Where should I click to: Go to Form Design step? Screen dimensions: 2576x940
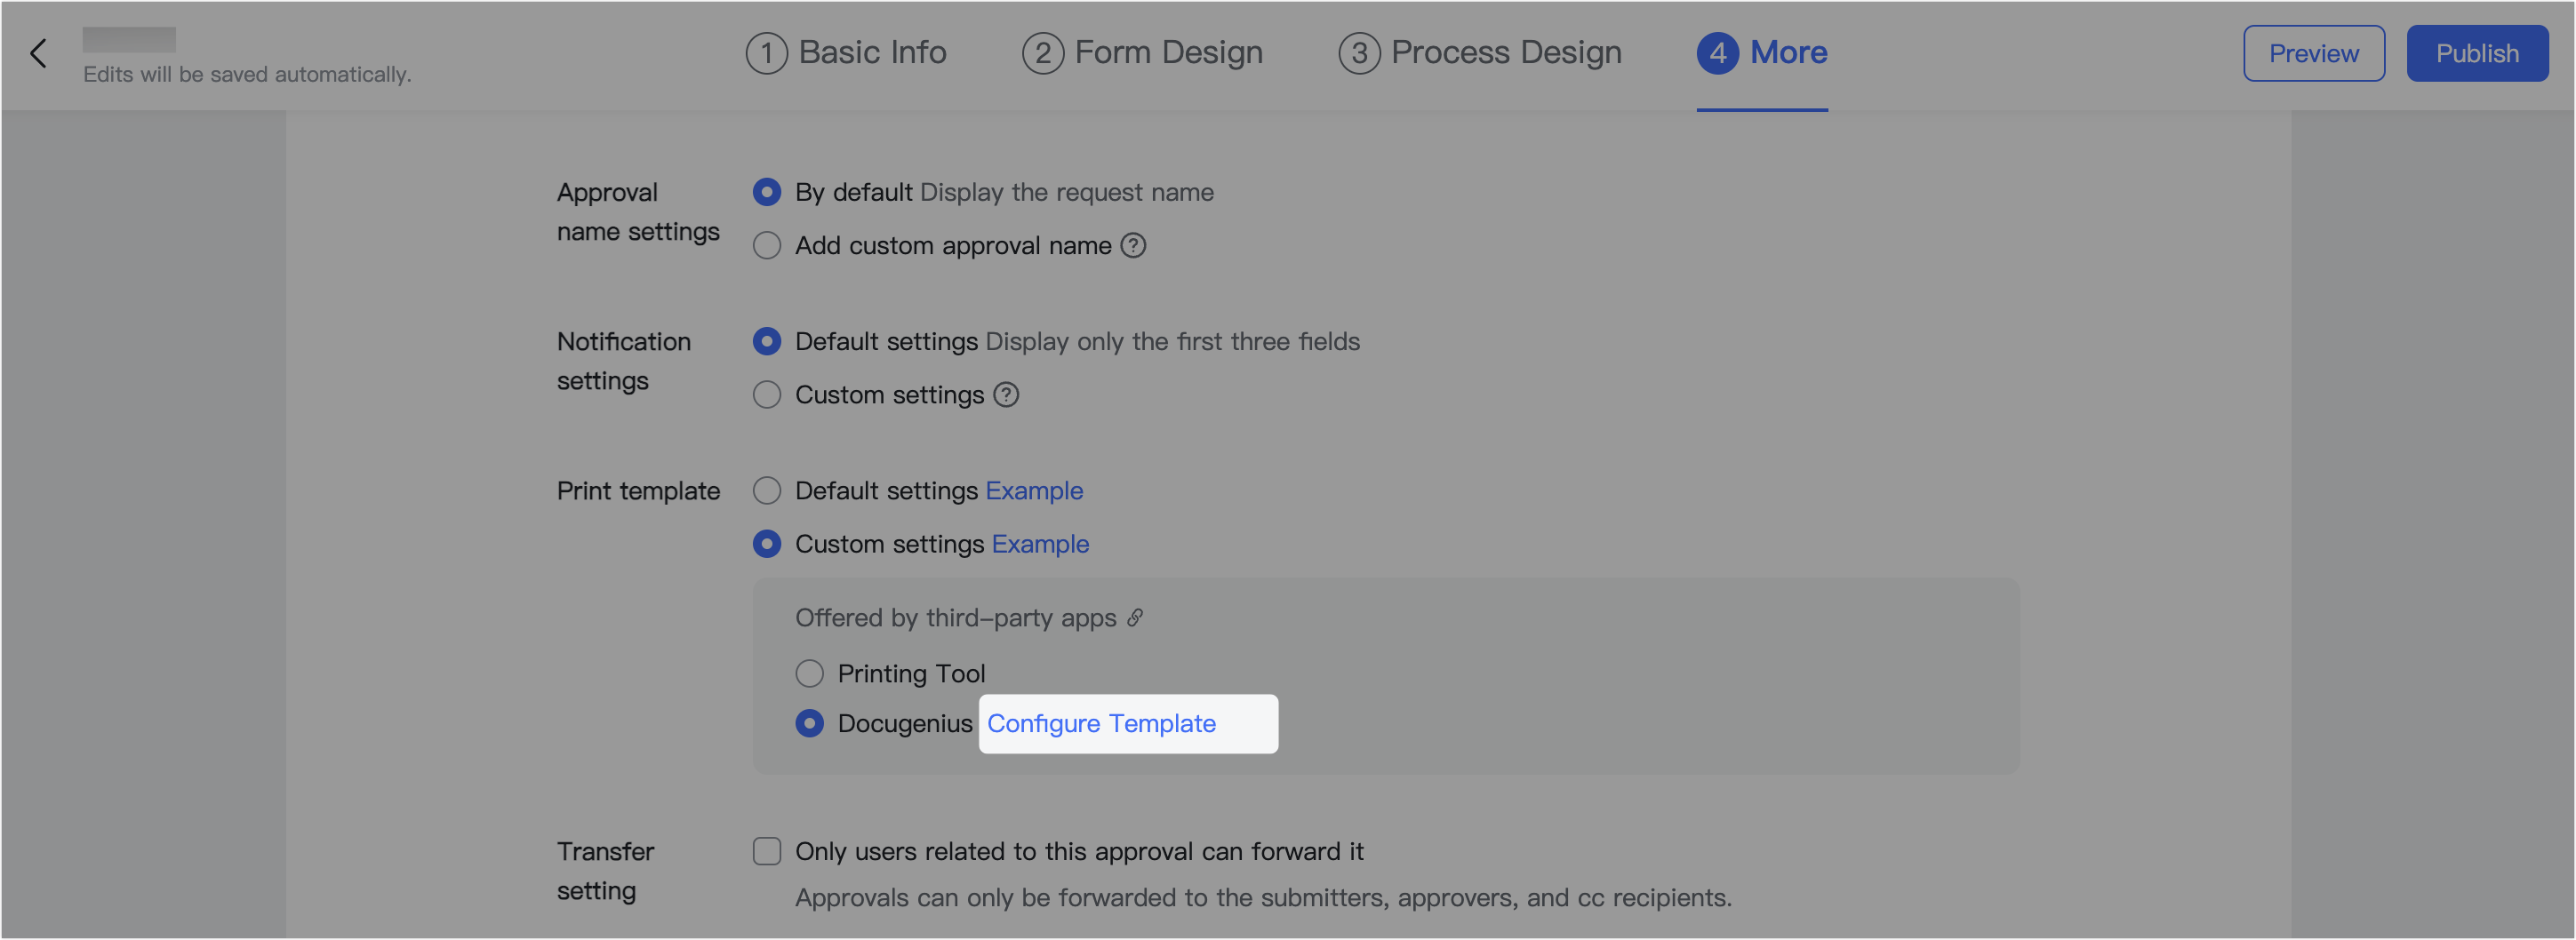[x=1142, y=53]
